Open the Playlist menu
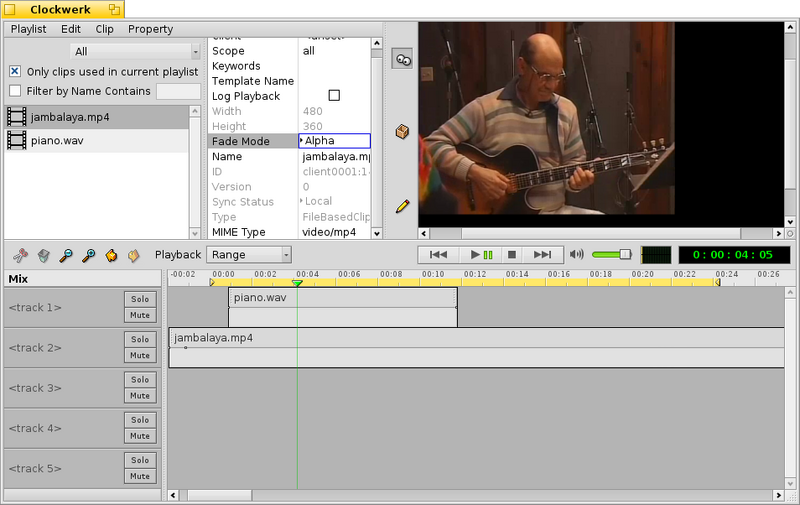The width and height of the screenshot is (800, 505). click(29, 29)
